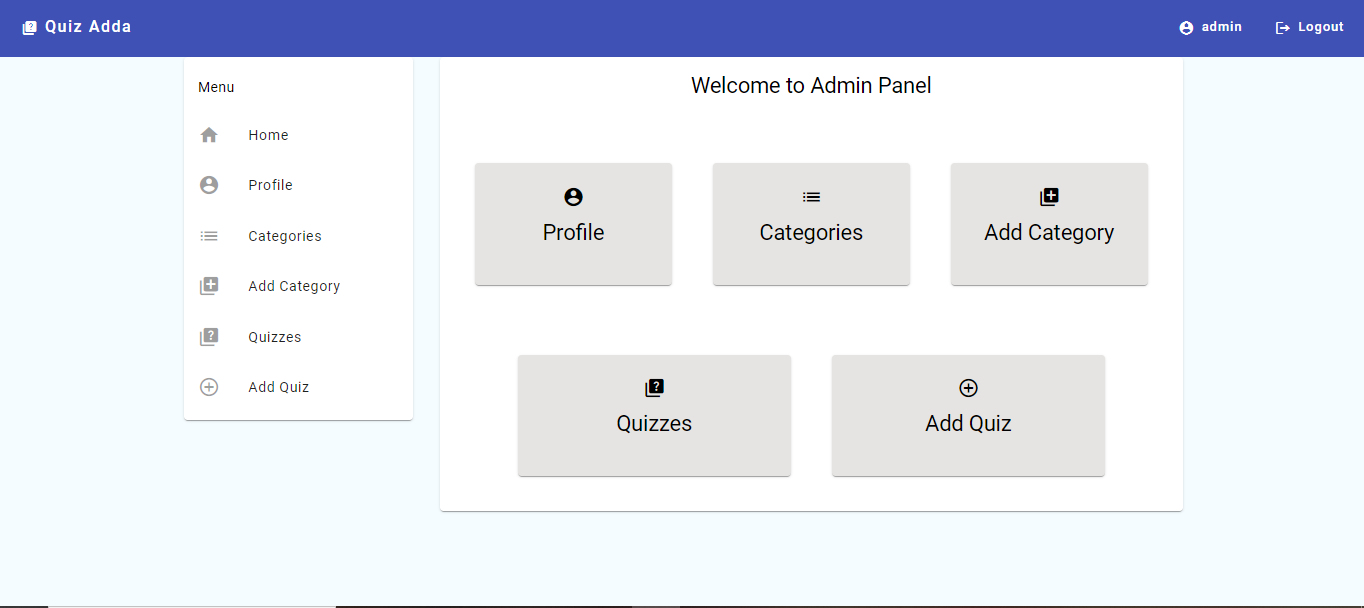1364x608 pixels.
Task: Click the plus icon on Add Category card
Action: point(1049,197)
